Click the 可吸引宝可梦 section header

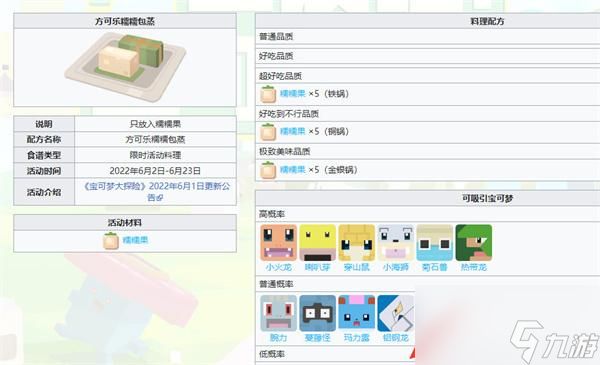(x=428, y=198)
